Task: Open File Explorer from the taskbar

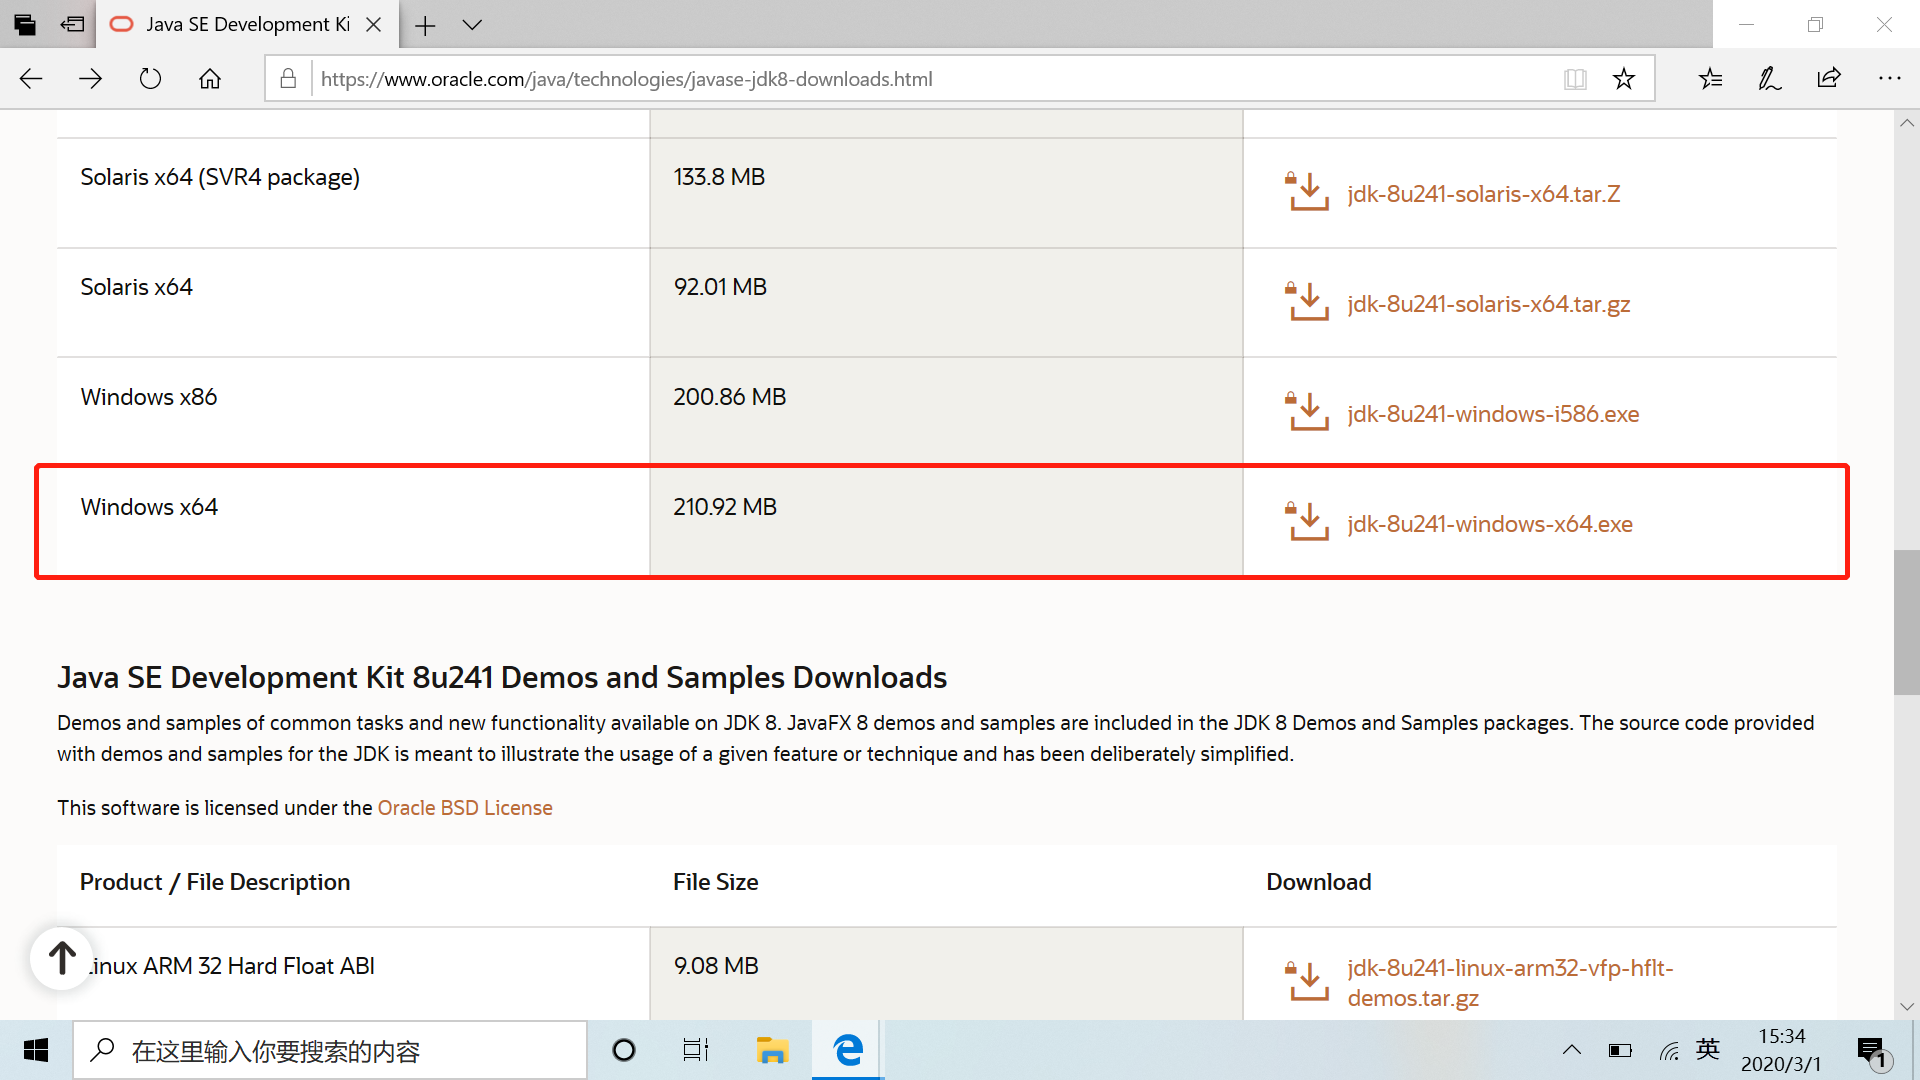Action: coord(772,1050)
